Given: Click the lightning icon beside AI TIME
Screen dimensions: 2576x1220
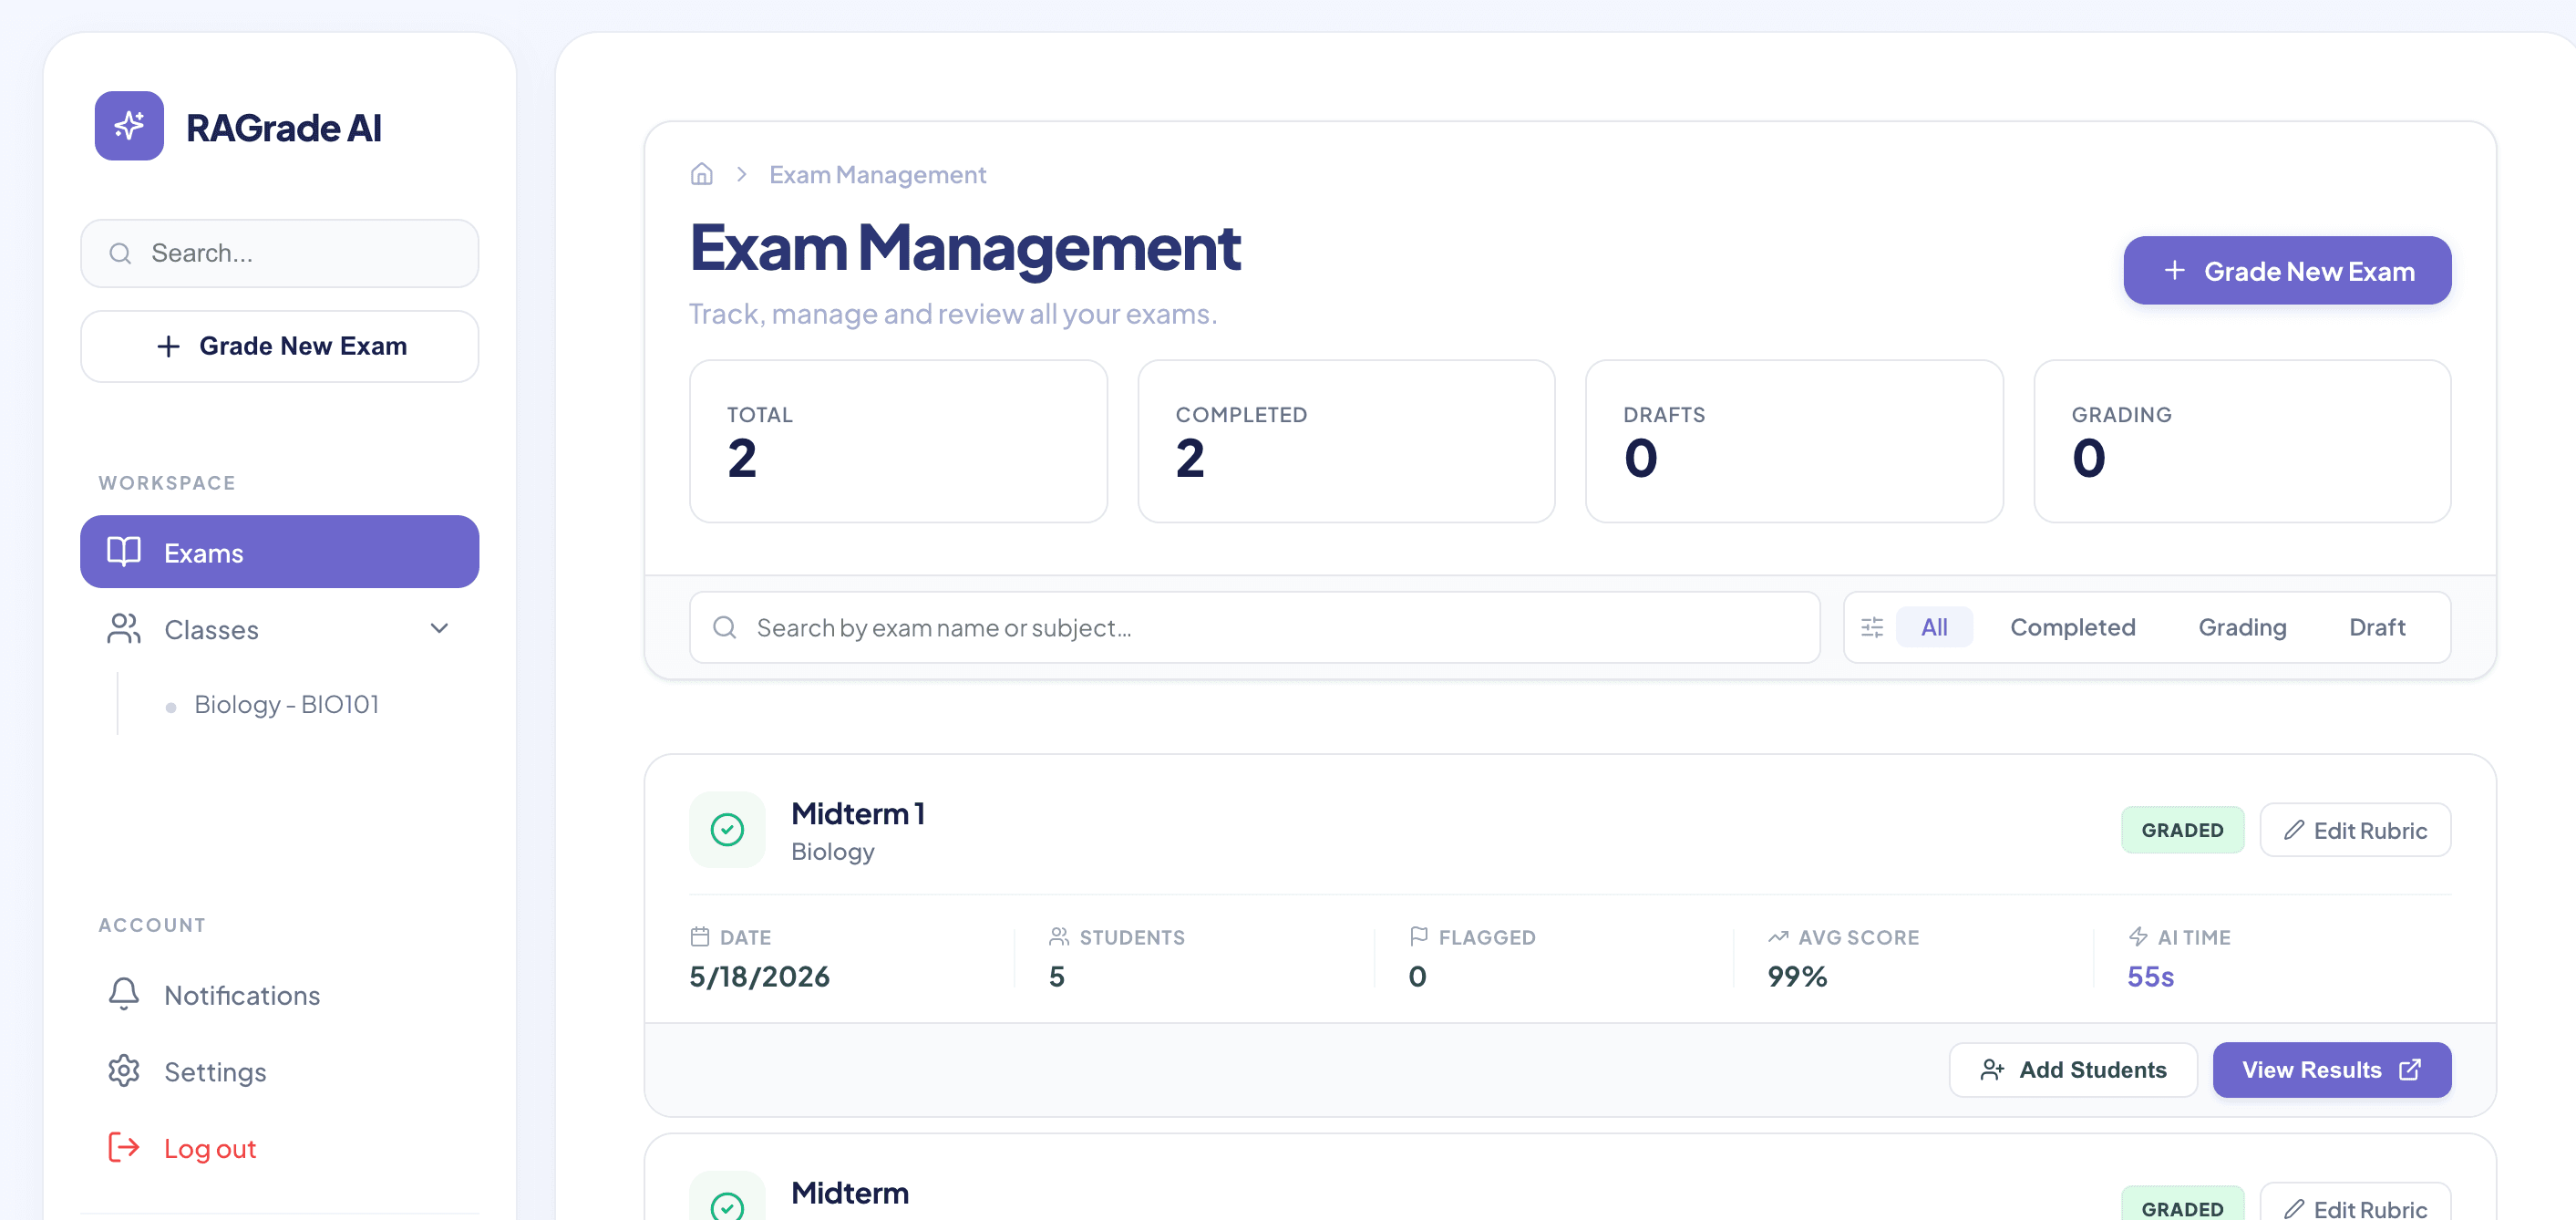Looking at the screenshot, I should tap(2138, 937).
